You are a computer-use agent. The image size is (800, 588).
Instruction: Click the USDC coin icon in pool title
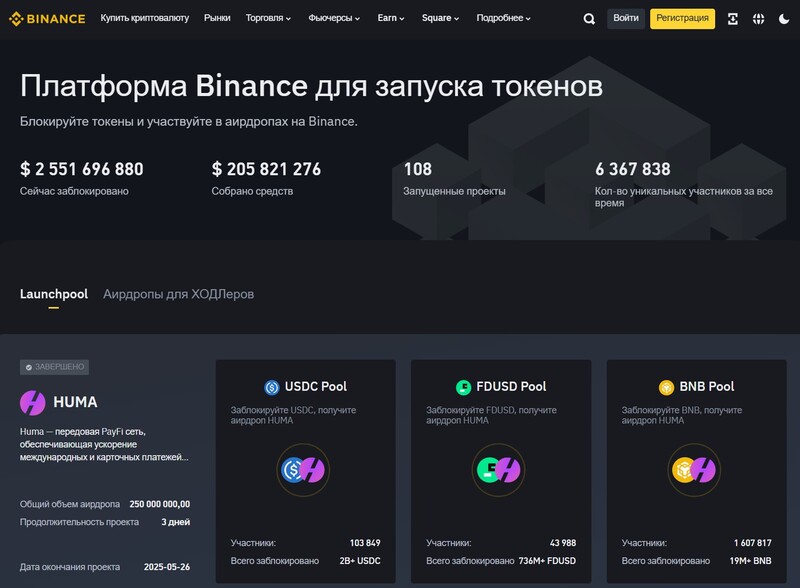(x=271, y=387)
